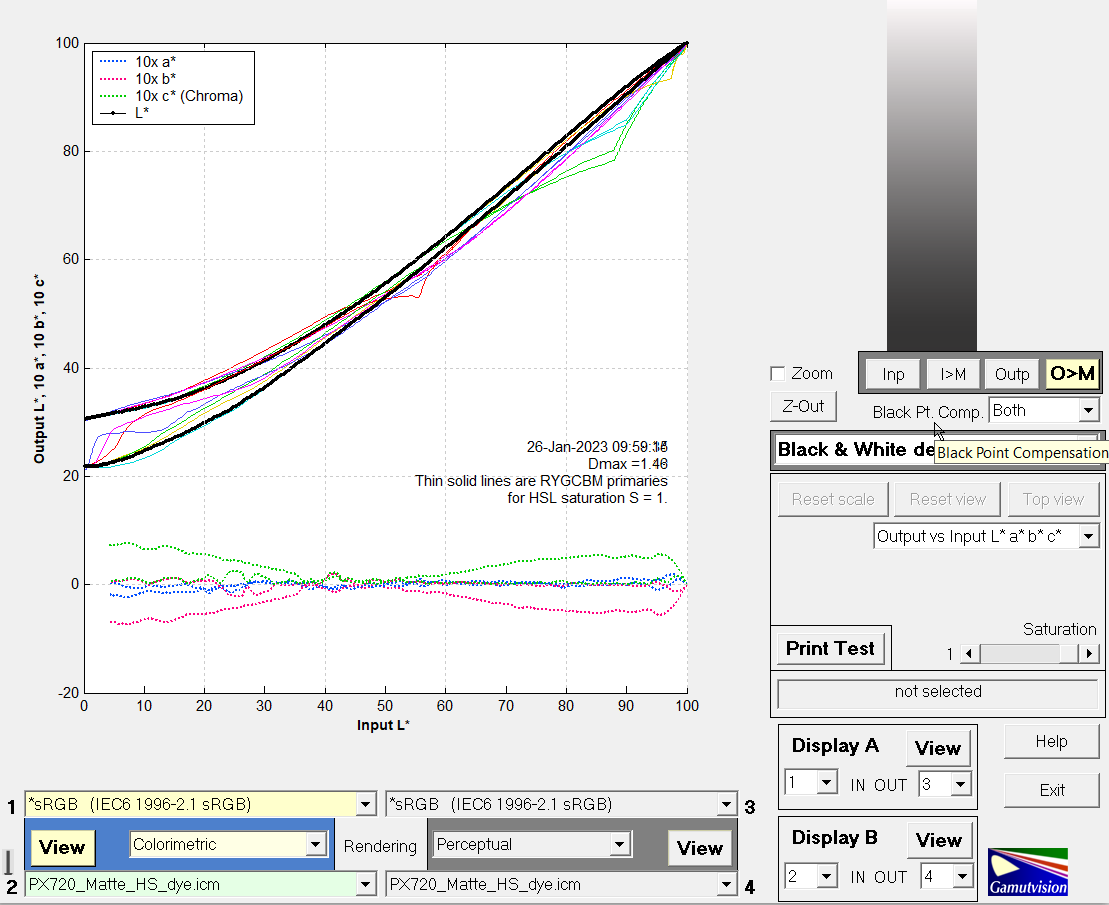Click the left arrow of Saturation slider

[967, 654]
